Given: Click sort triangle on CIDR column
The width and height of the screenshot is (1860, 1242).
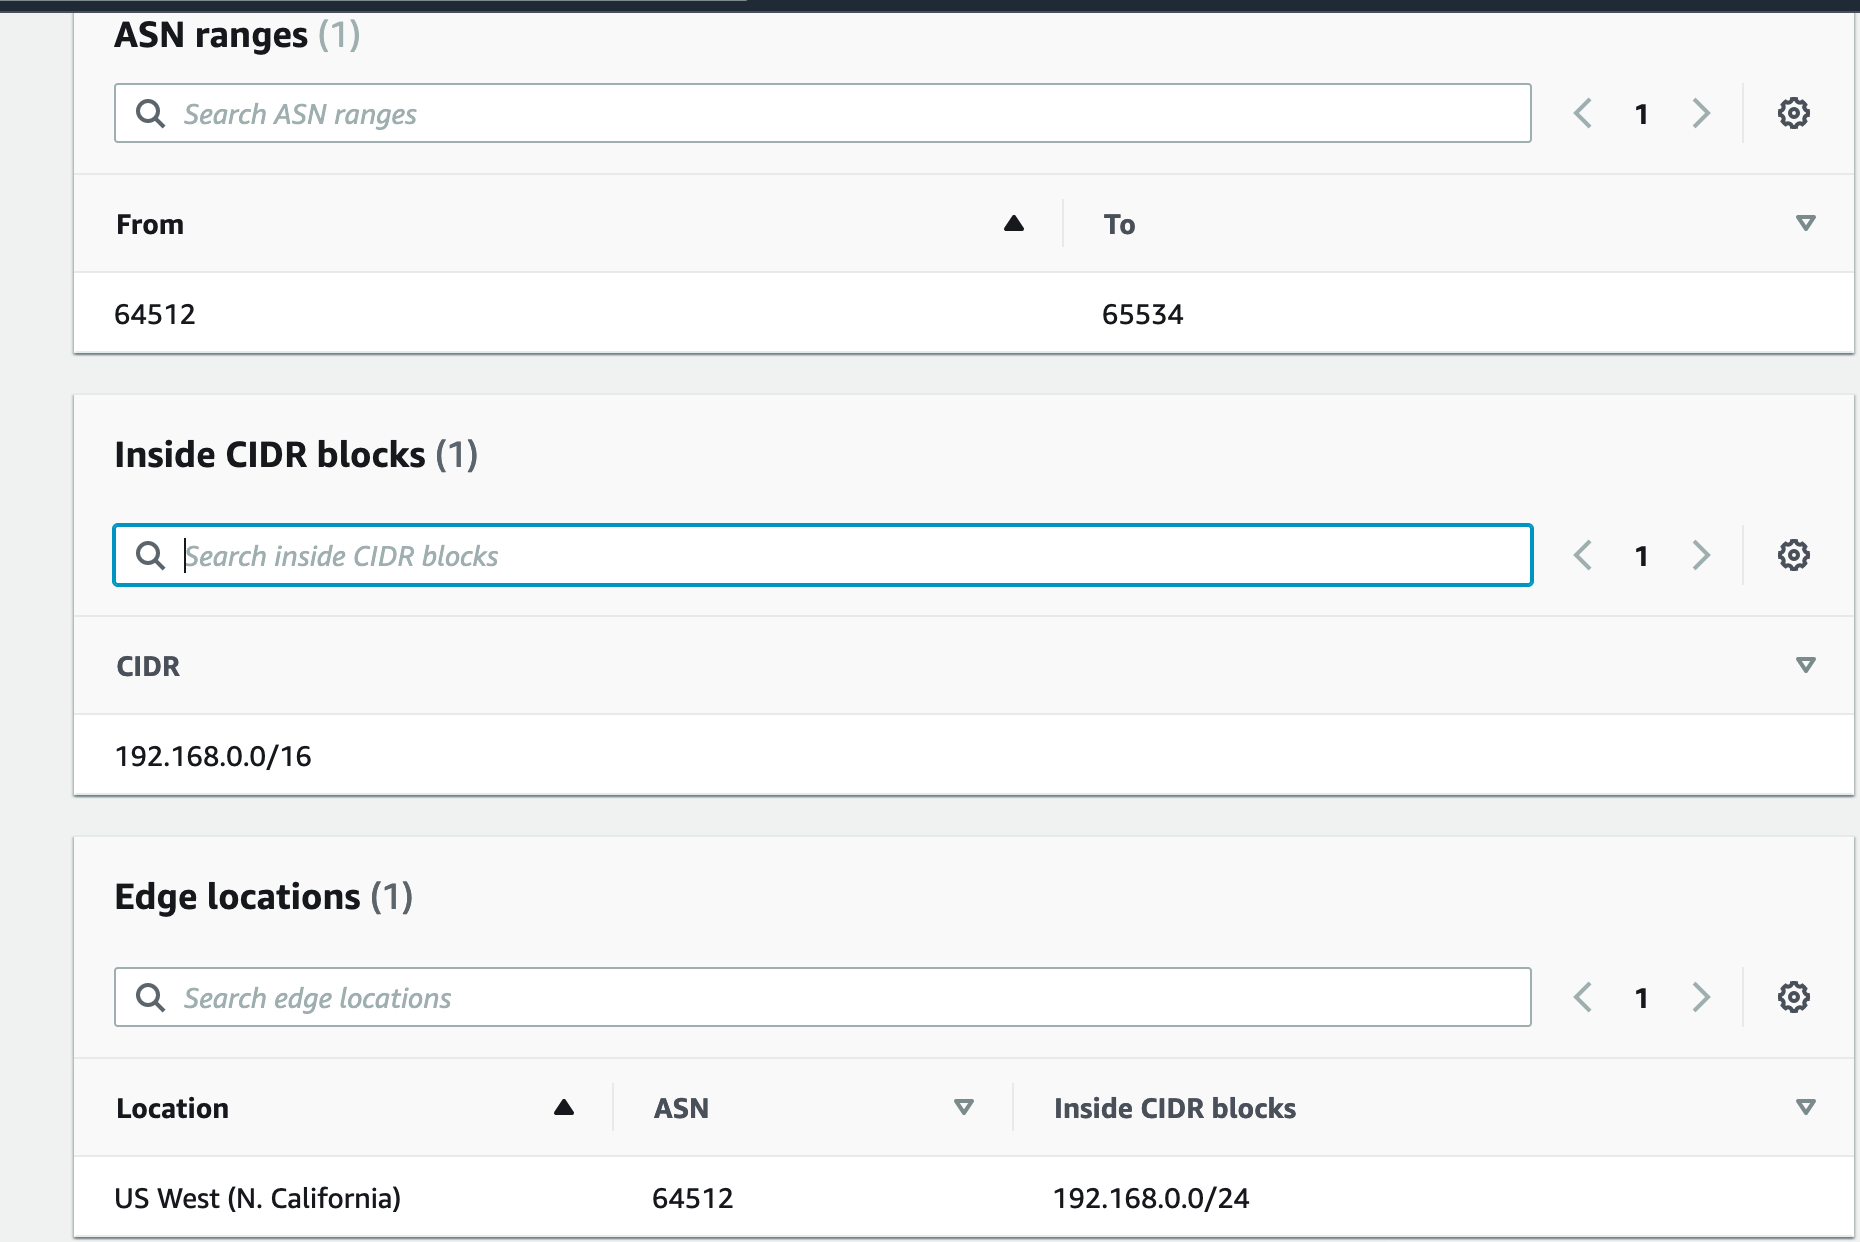Looking at the screenshot, I should [x=1805, y=665].
